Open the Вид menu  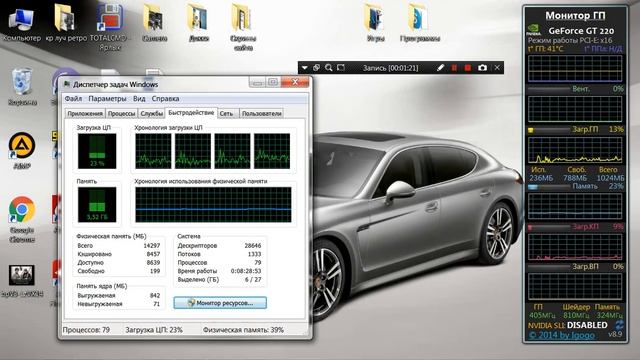[x=139, y=99]
